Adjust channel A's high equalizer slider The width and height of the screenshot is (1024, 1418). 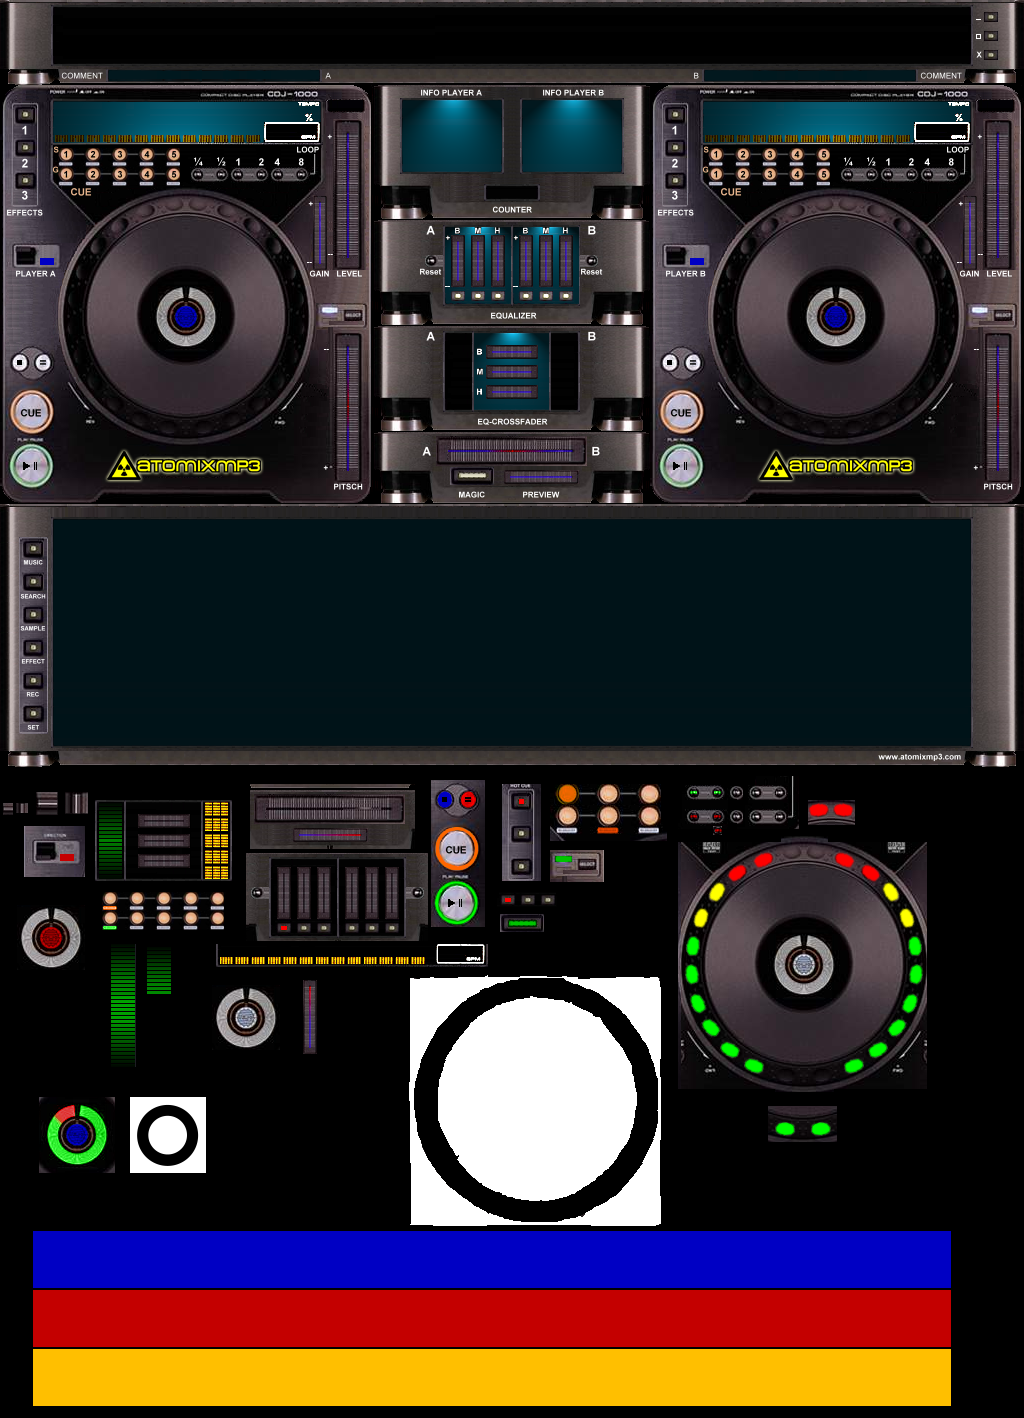[498, 261]
